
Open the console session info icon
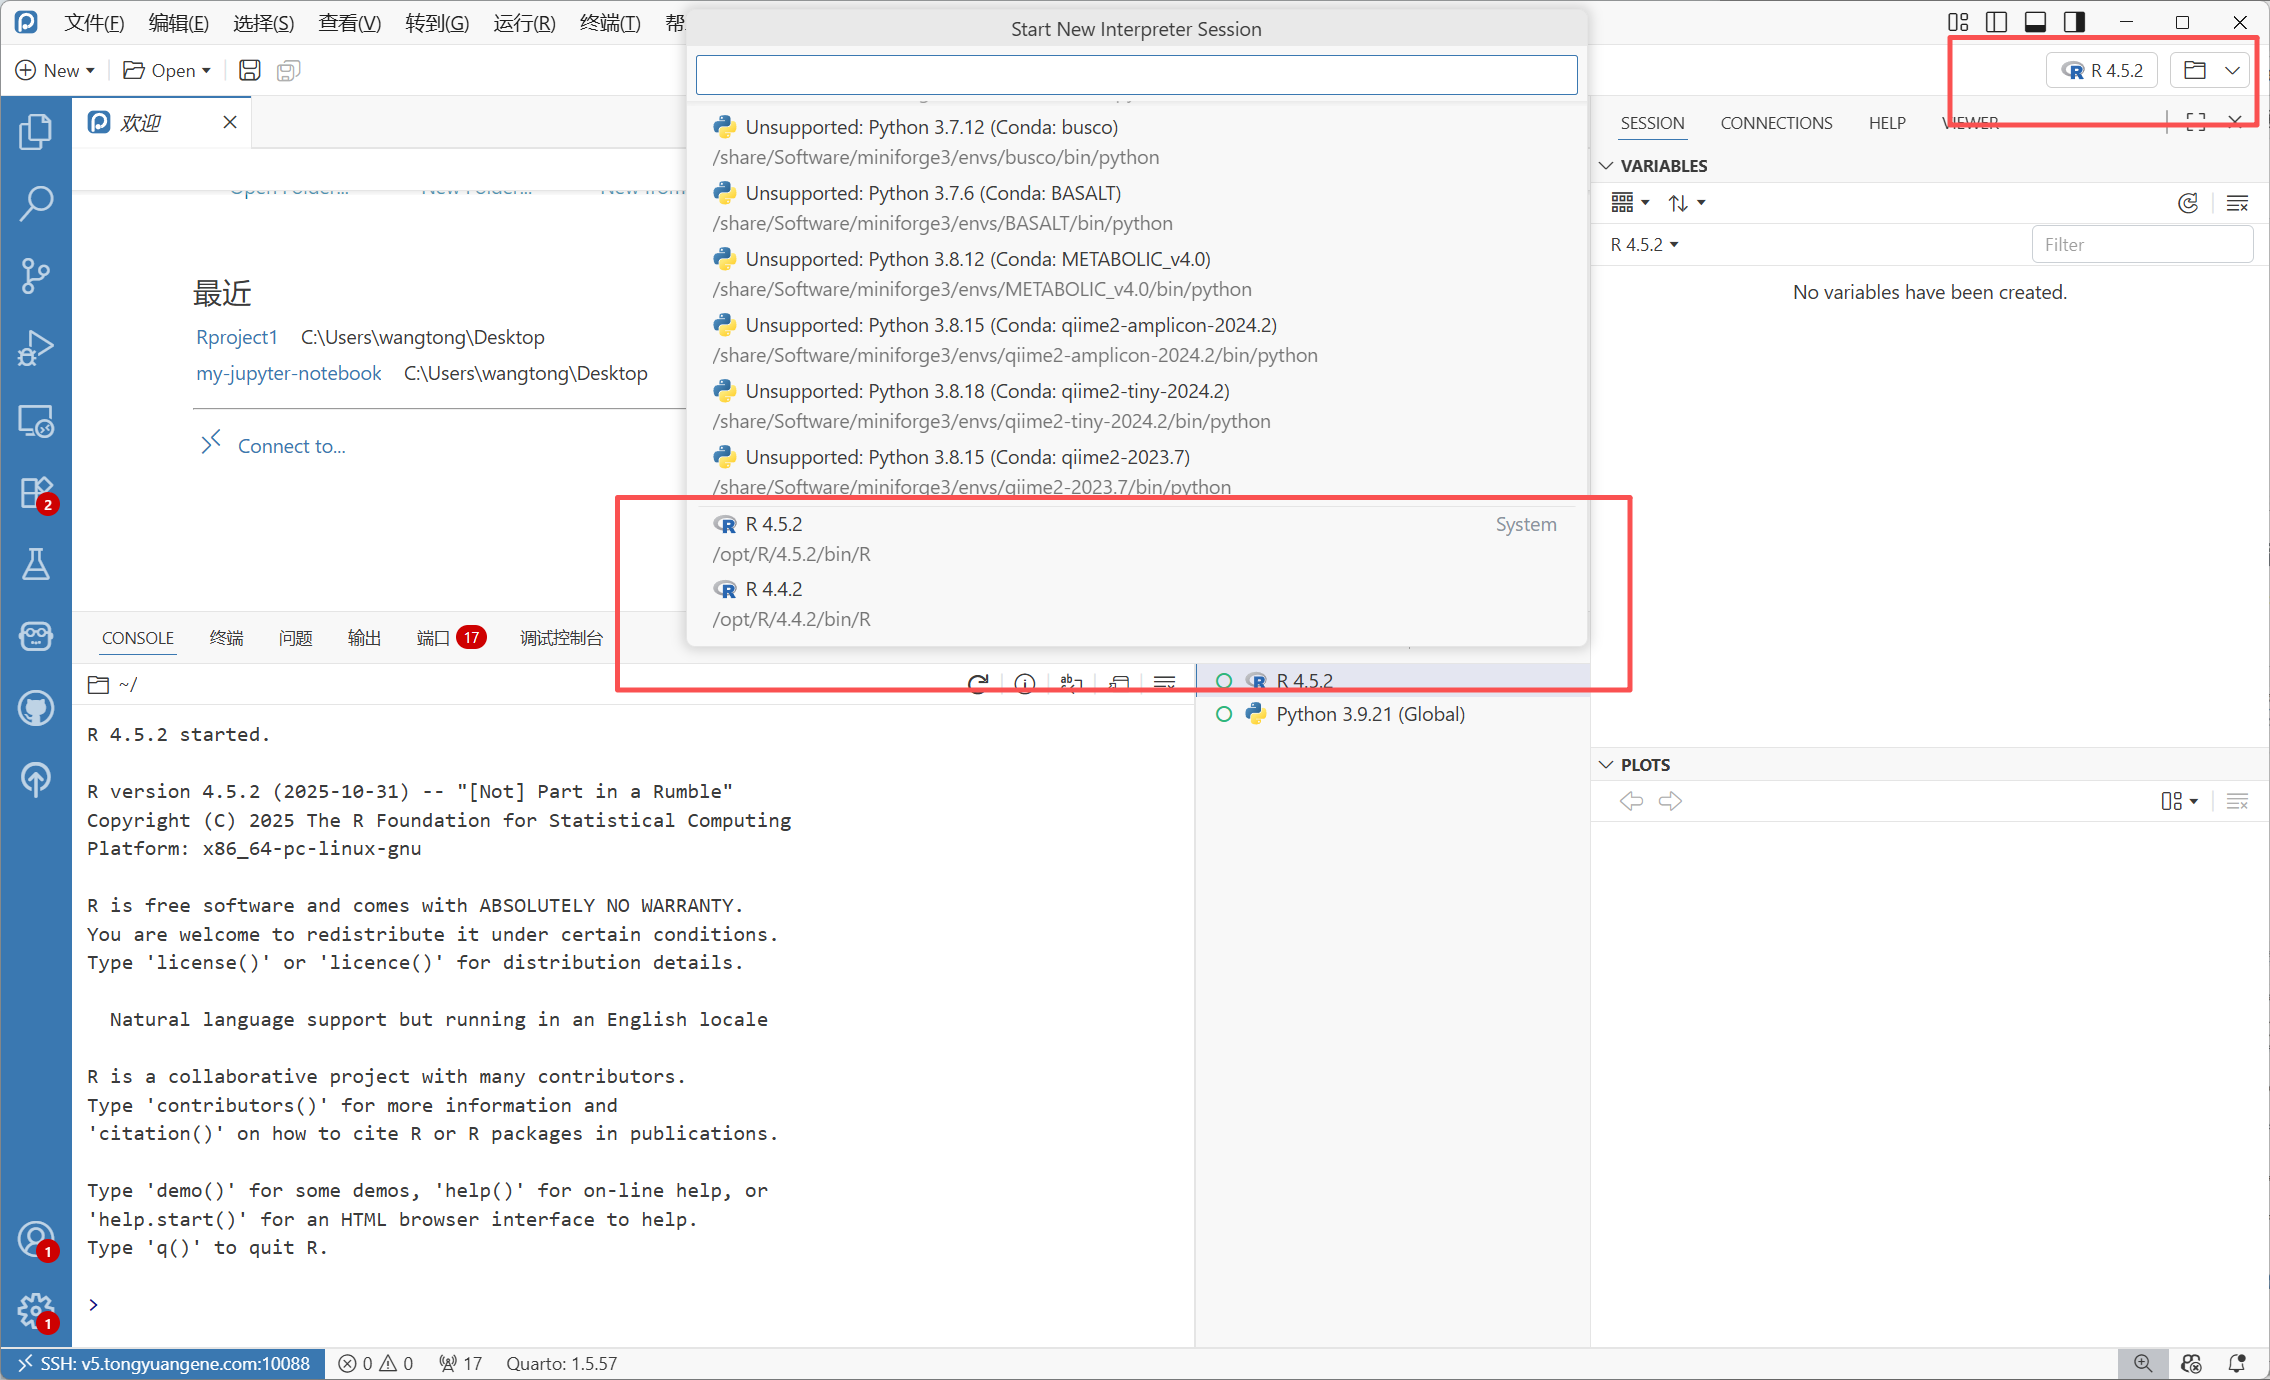[x=1025, y=683]
